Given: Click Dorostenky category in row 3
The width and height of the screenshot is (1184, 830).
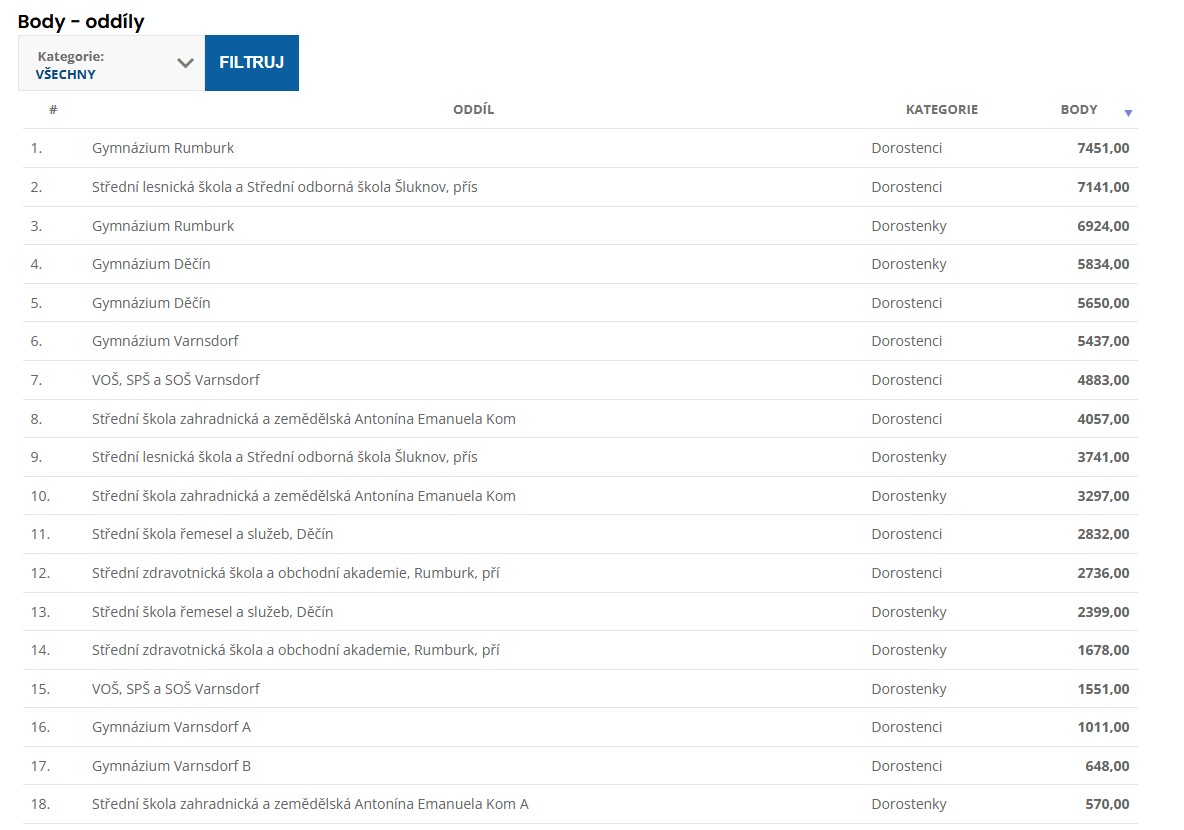Looking at the screenshot, I should click(x=908, y=226).
